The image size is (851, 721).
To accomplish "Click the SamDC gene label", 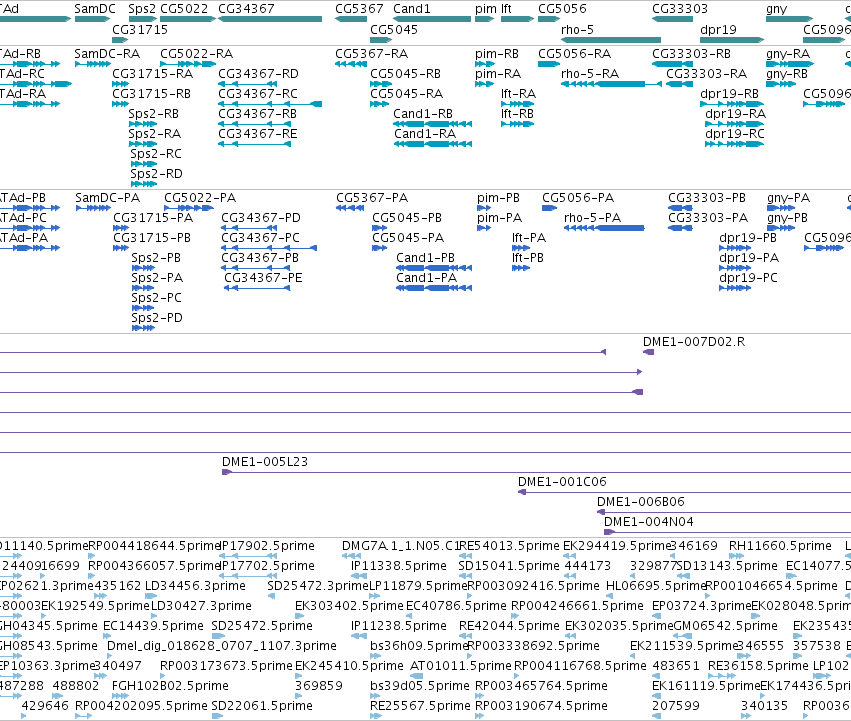I will pyautogui.click(x=95, y=9).
